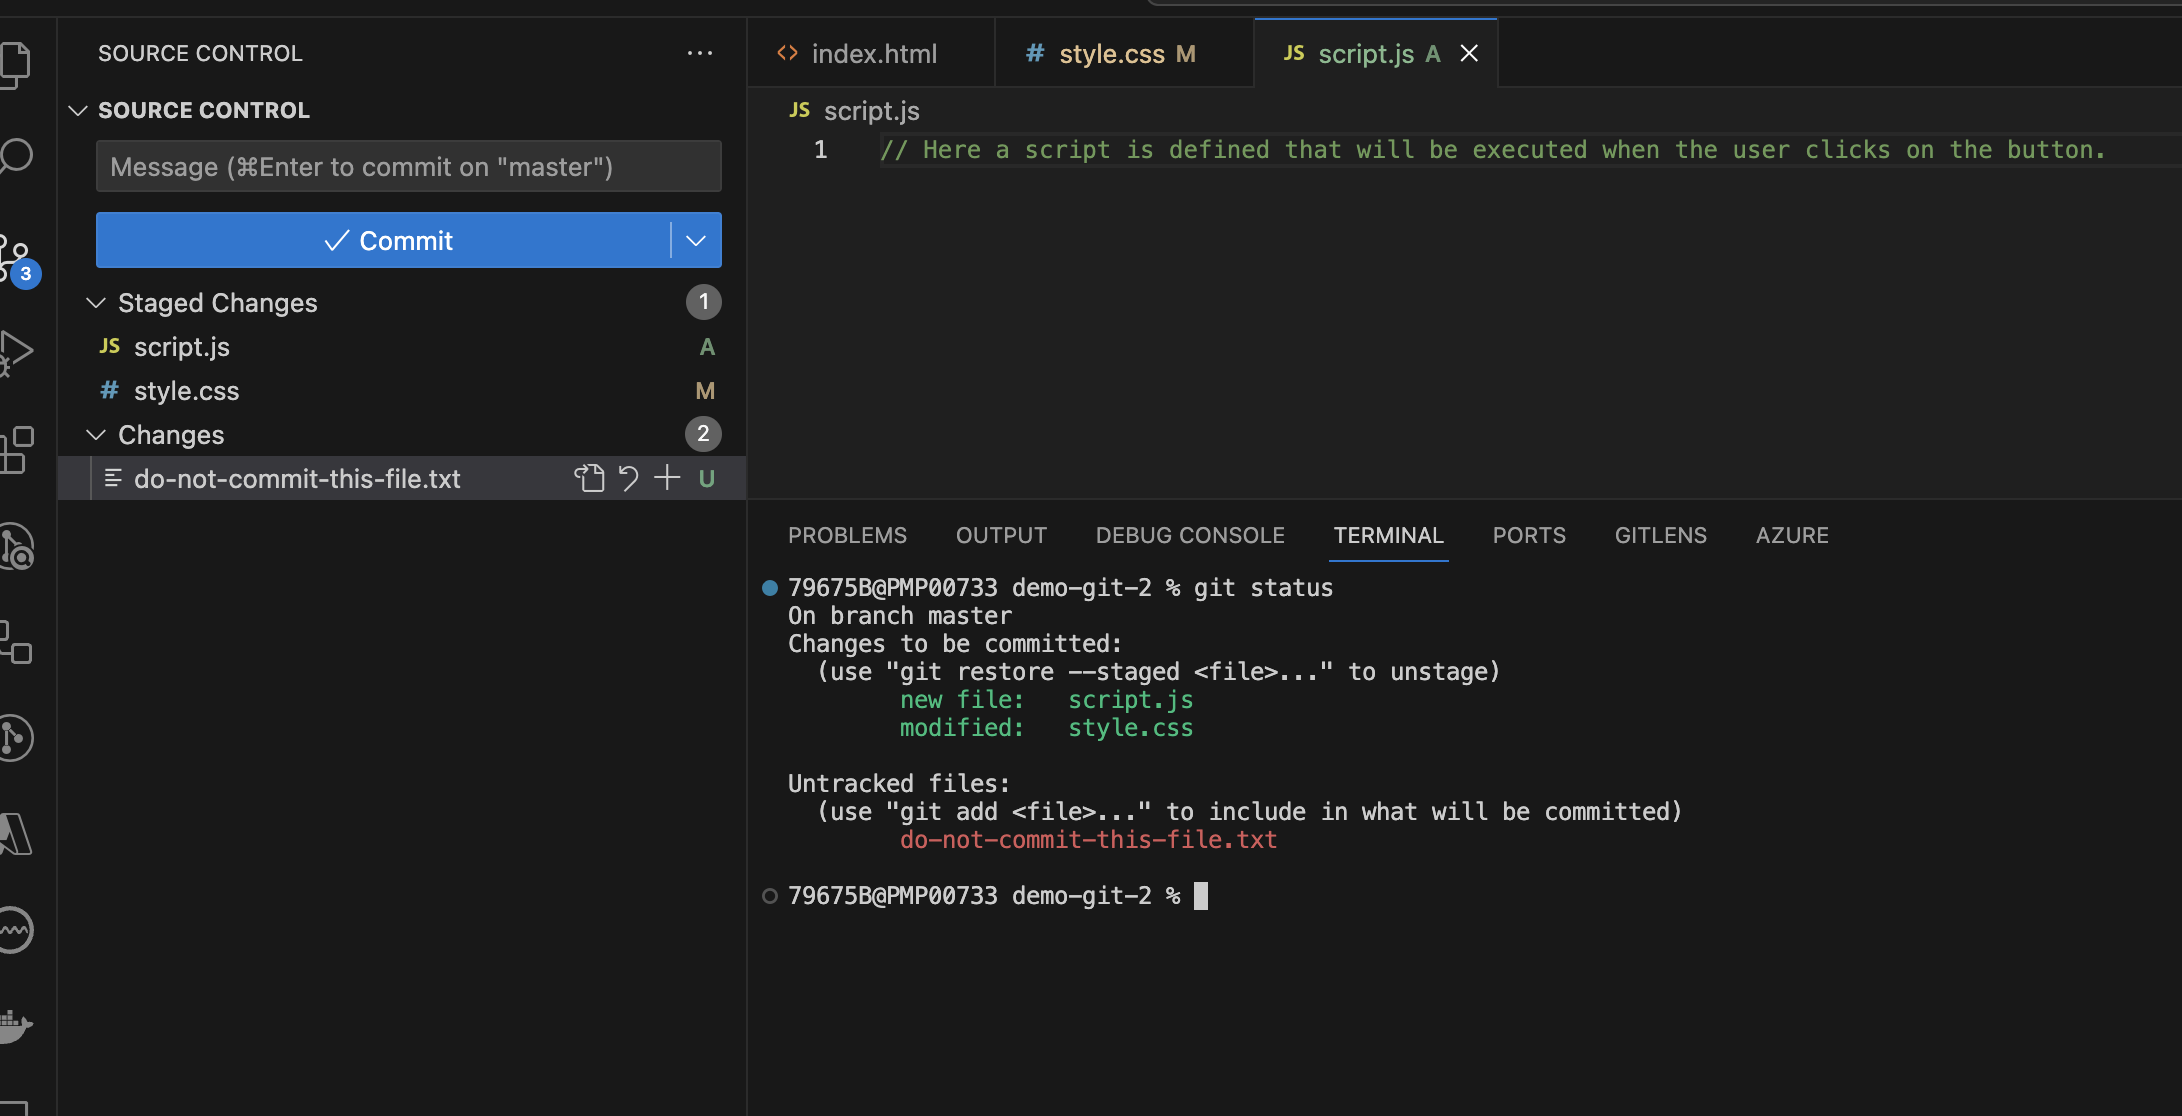The image size is (2182, 1116).
Task: Collapse the Staged Changes group
Action: point(96,302)
